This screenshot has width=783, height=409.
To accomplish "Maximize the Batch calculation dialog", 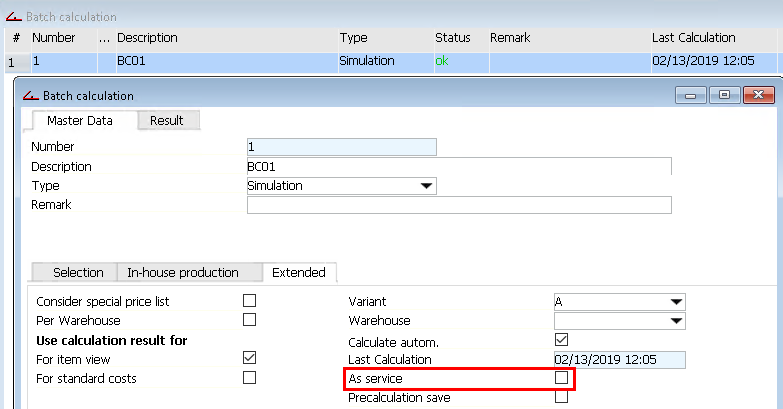I will point(724,95).
